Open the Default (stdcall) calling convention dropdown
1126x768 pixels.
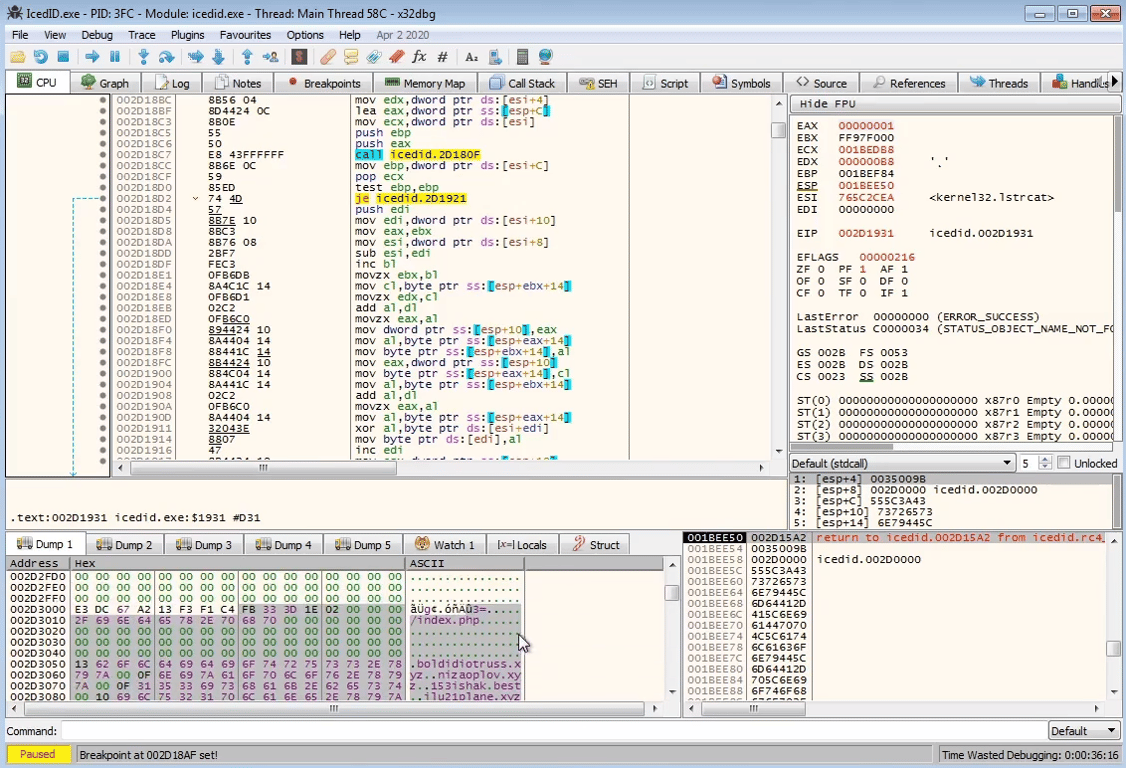[x=901, y=463]
